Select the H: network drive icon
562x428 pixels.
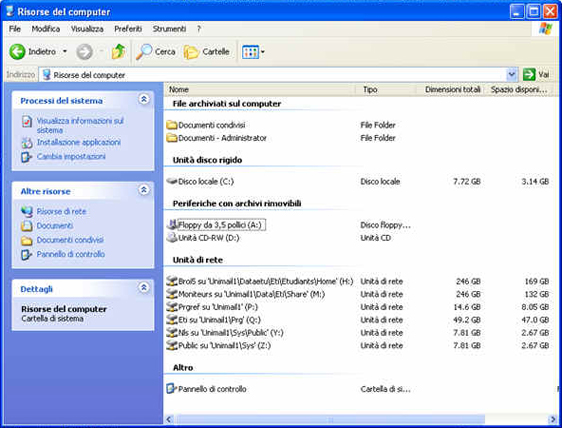[x=172, y=281]
